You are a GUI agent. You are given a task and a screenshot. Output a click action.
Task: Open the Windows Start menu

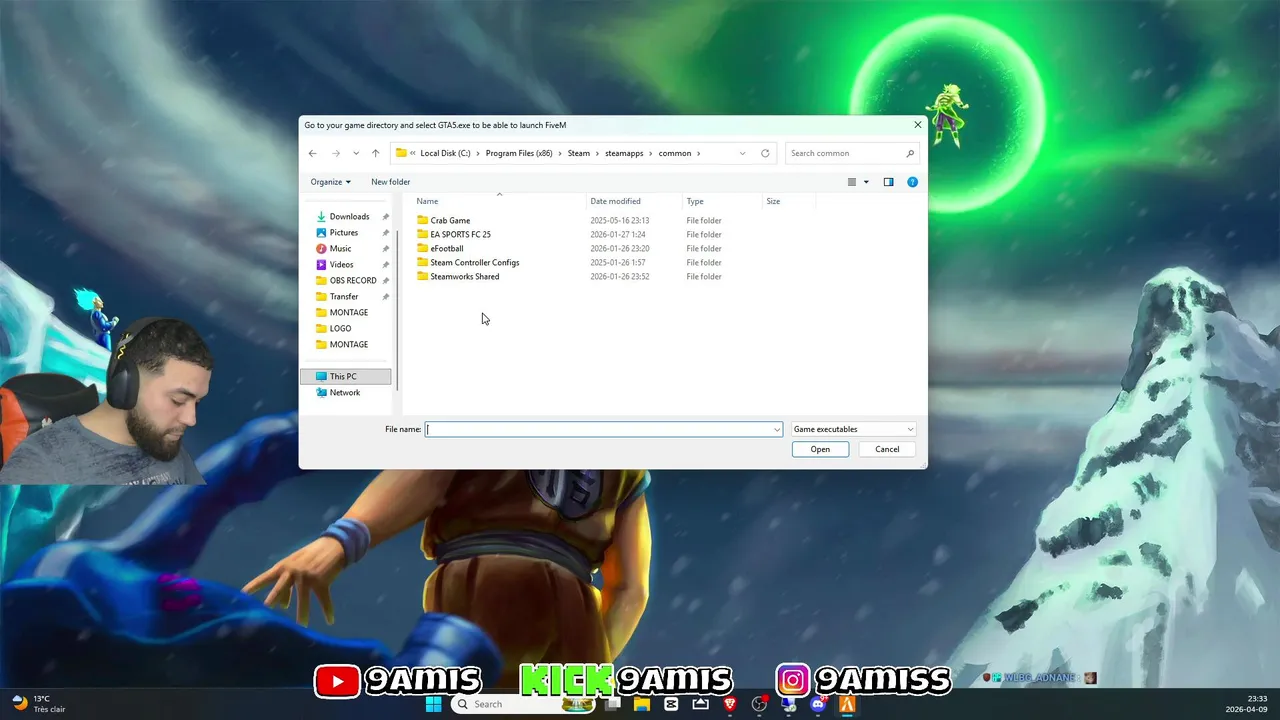tap(433, 704)
